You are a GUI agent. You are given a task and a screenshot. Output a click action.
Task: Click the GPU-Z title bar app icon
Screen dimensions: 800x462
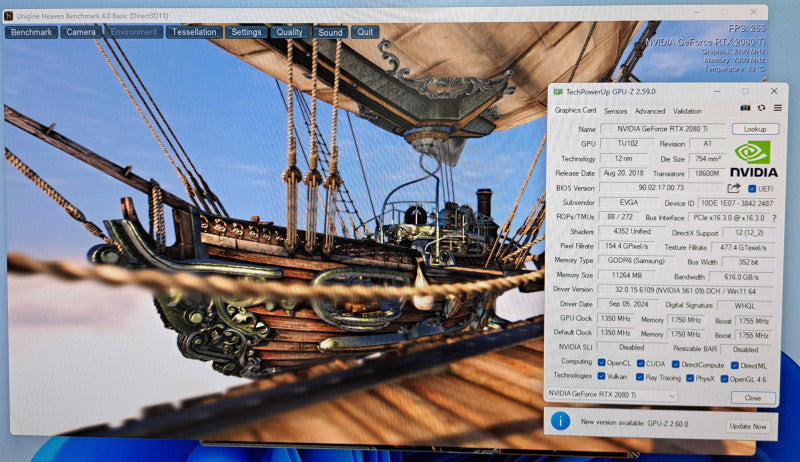(558, 92)
